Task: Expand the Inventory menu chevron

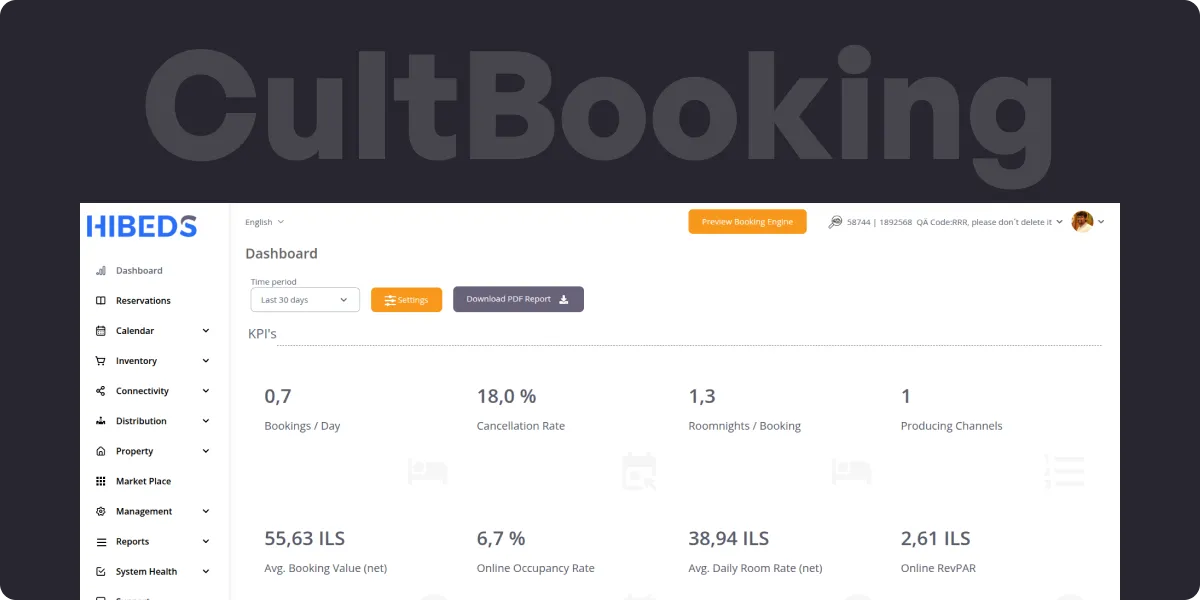Action: tap(206, 361)
